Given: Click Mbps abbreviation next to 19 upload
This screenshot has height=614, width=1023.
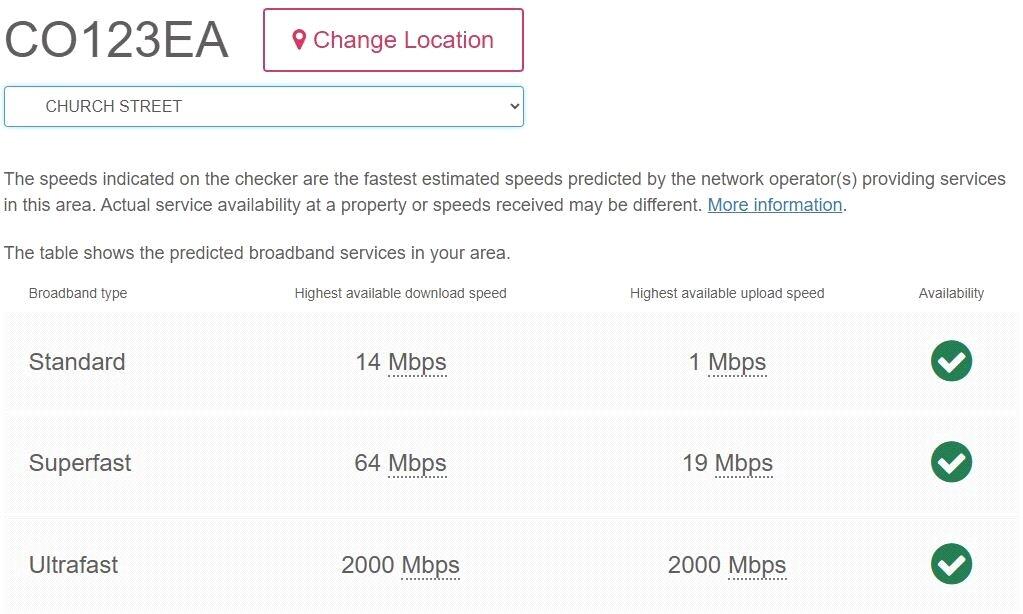Looking at the screenshot, I should (743, 463).
